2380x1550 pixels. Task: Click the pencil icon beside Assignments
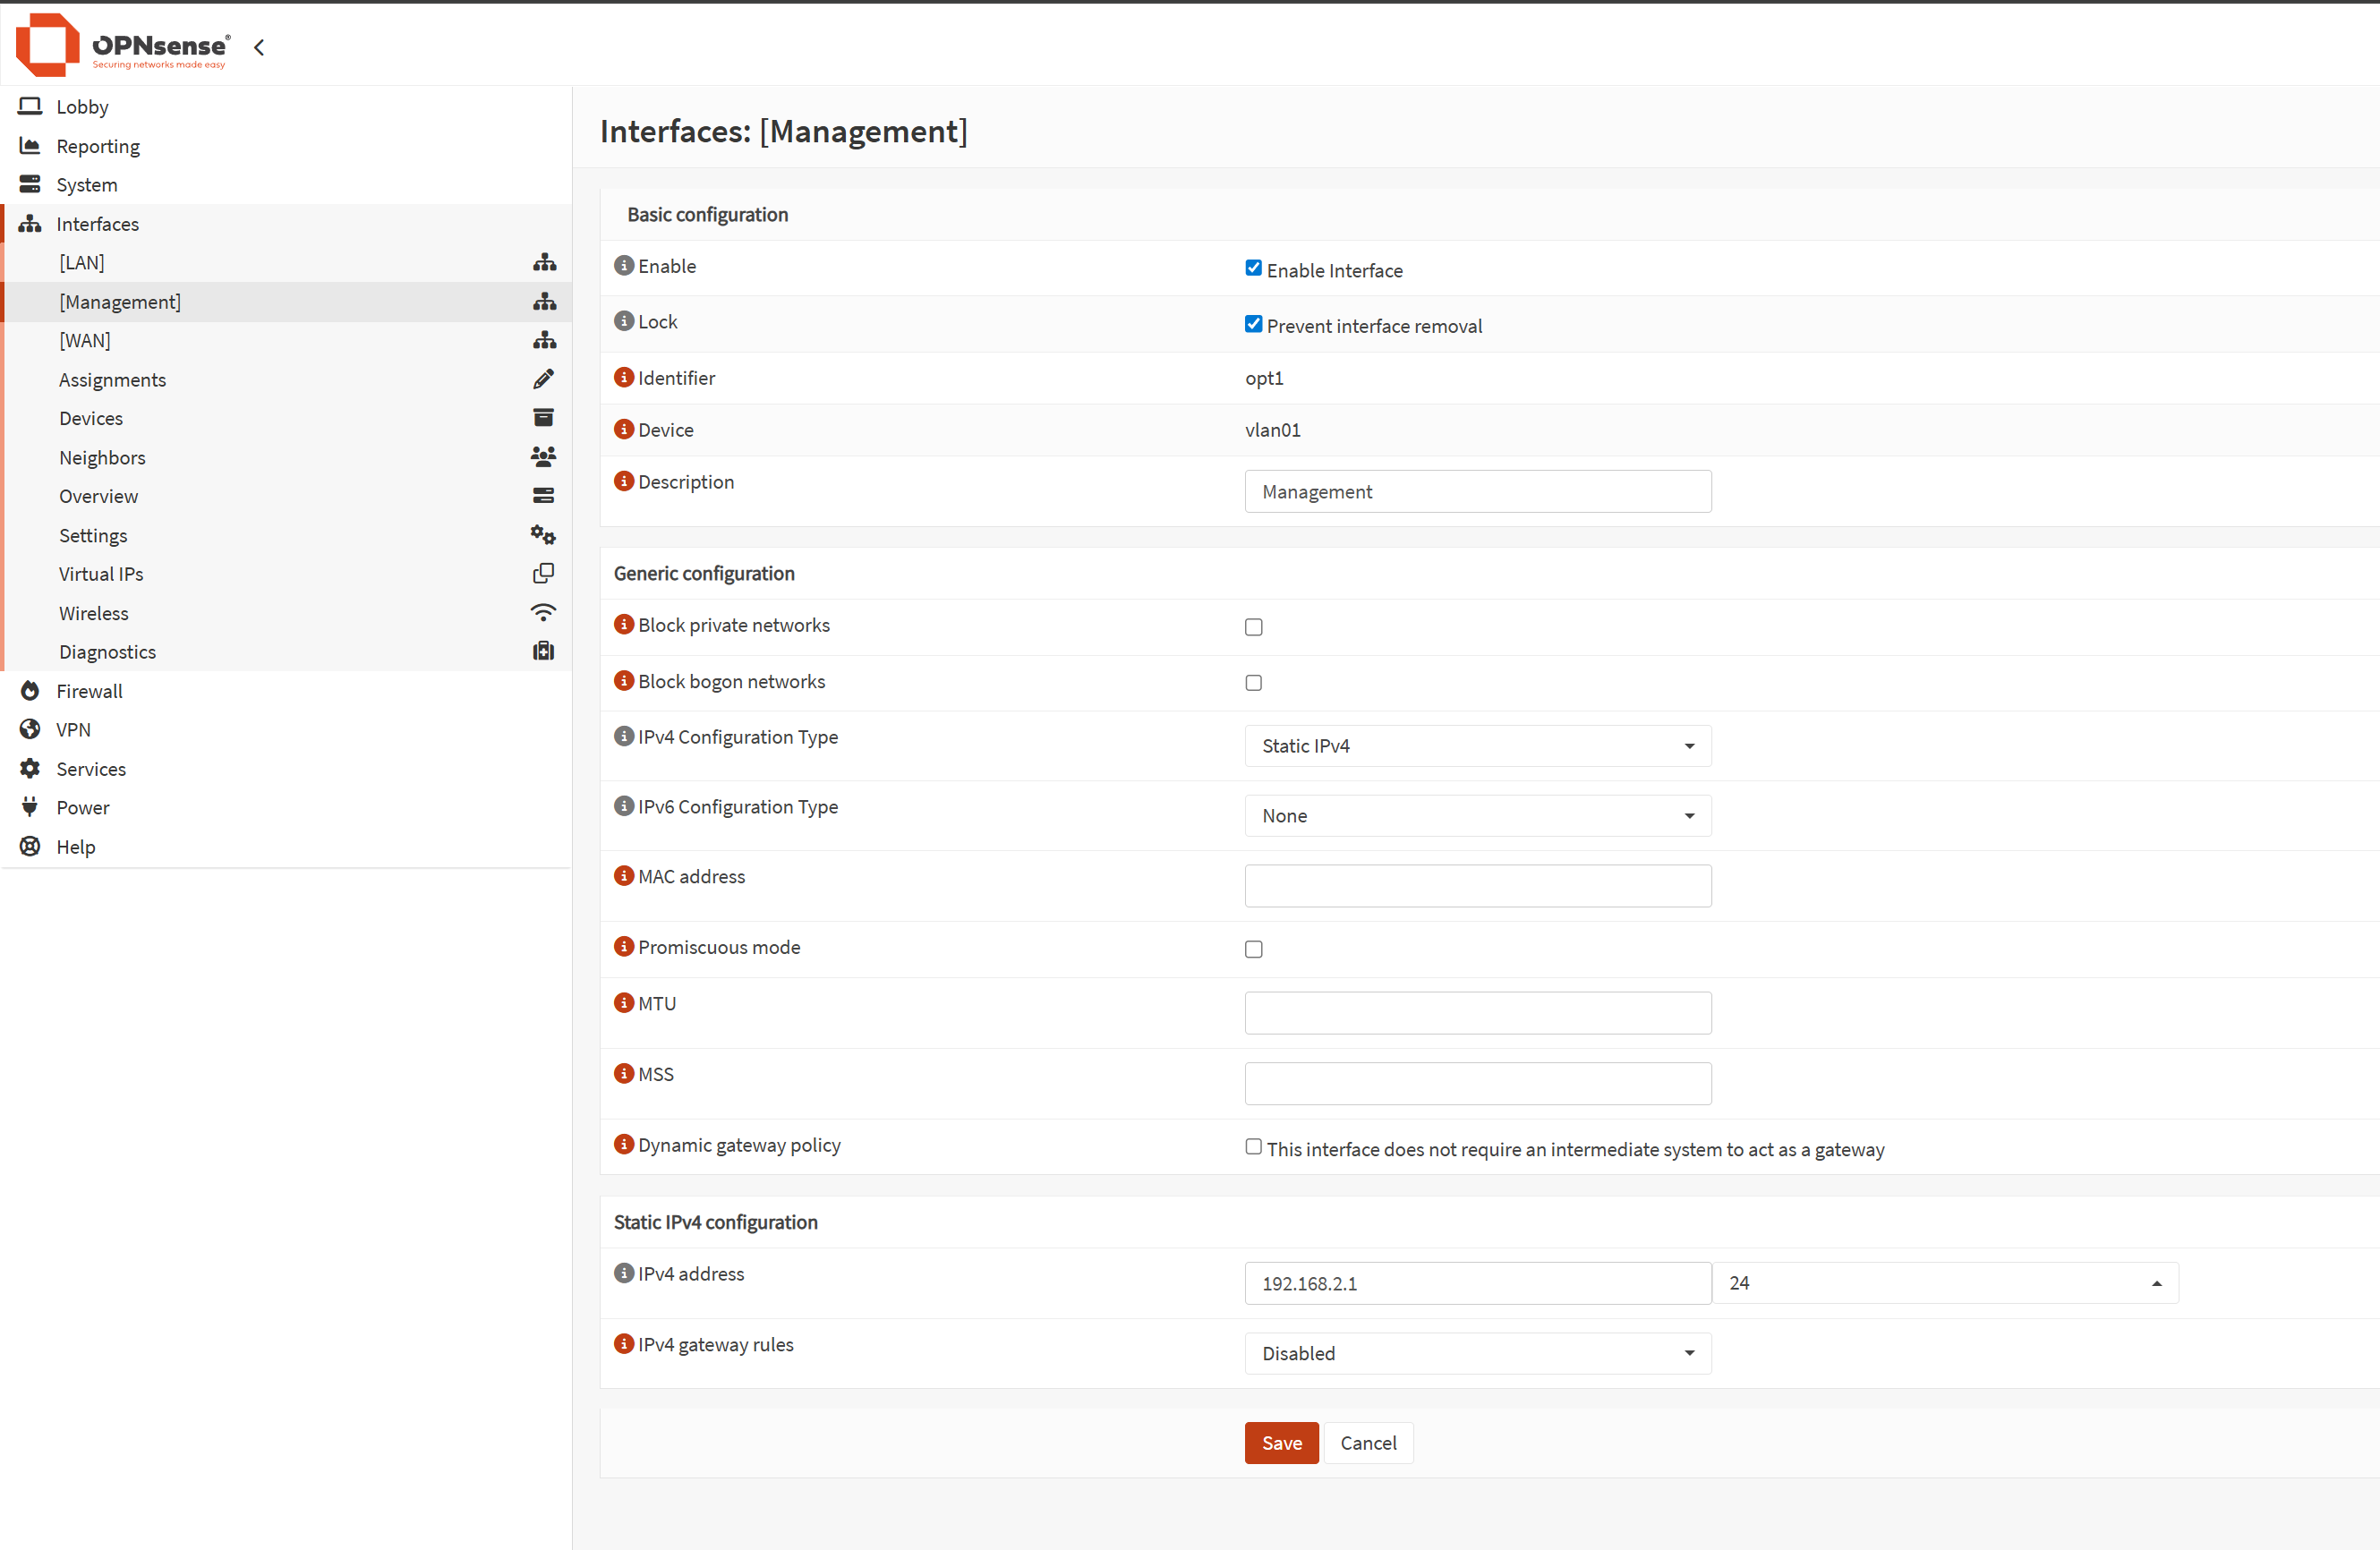click(x=543, y=379)
